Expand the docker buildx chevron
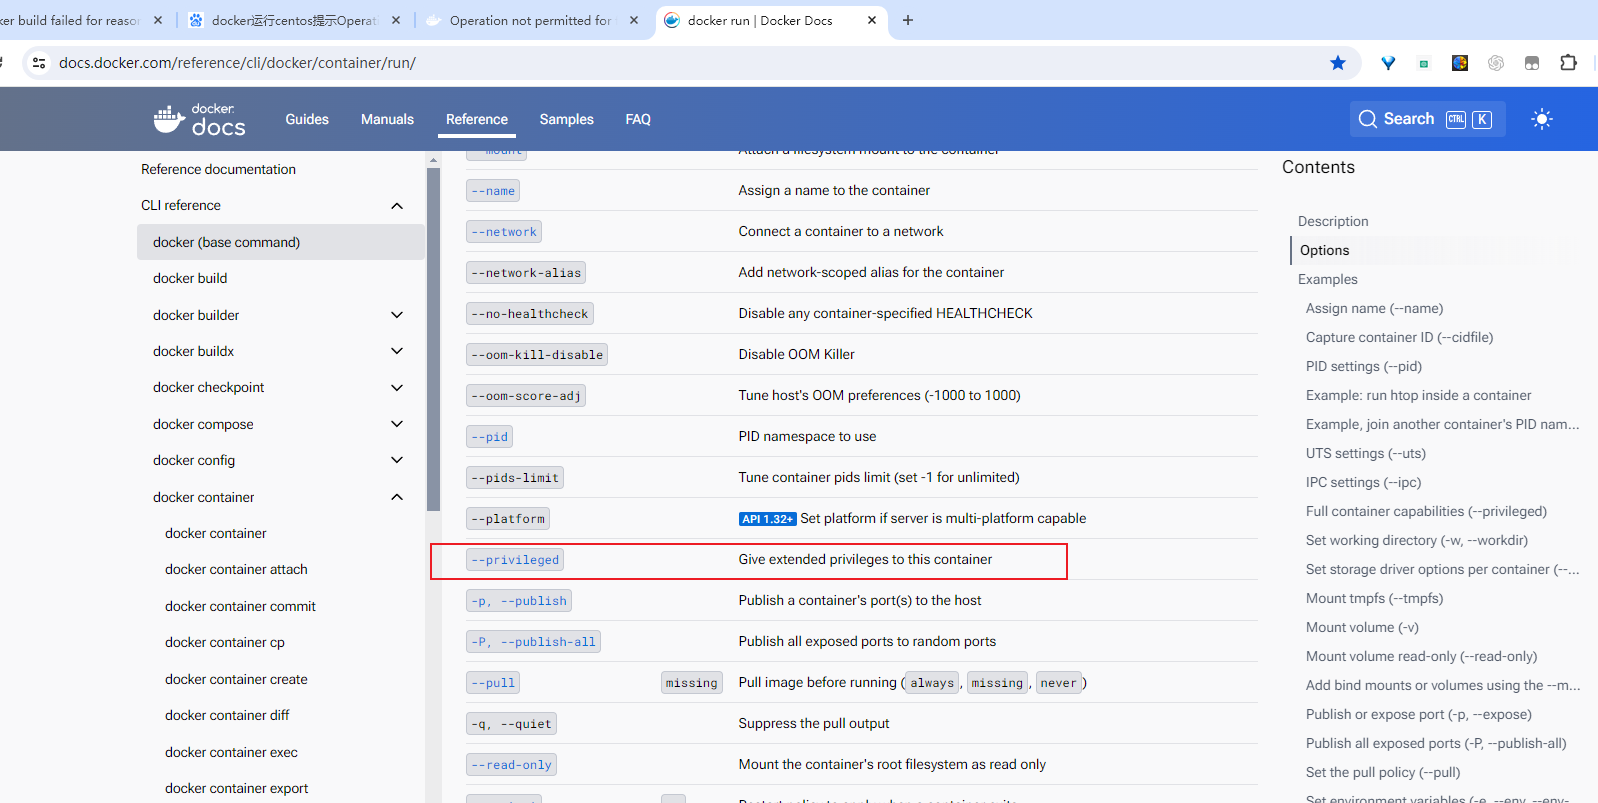Screen dimensions: 1598x803 click(397, 351)
